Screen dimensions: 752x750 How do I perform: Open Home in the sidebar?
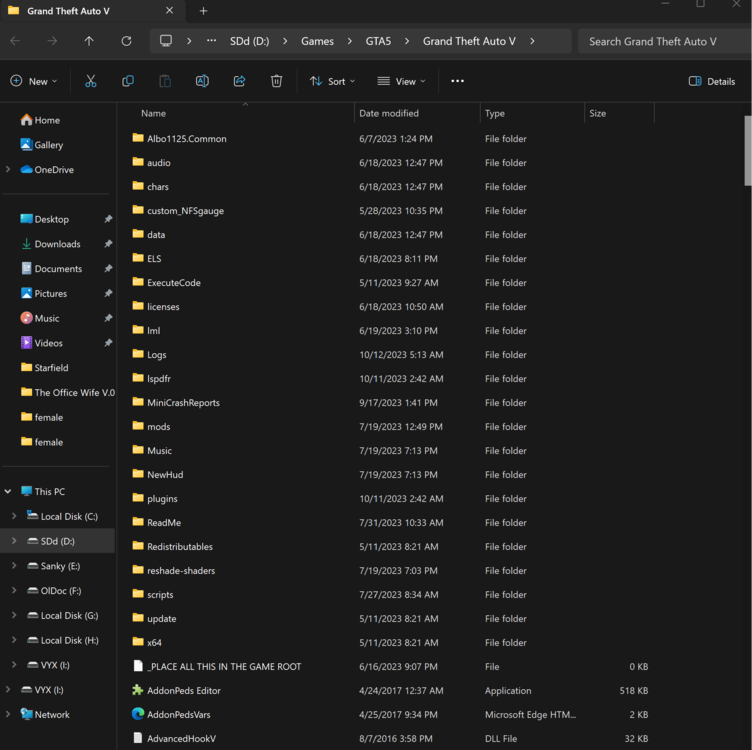[x=40, y=120]
